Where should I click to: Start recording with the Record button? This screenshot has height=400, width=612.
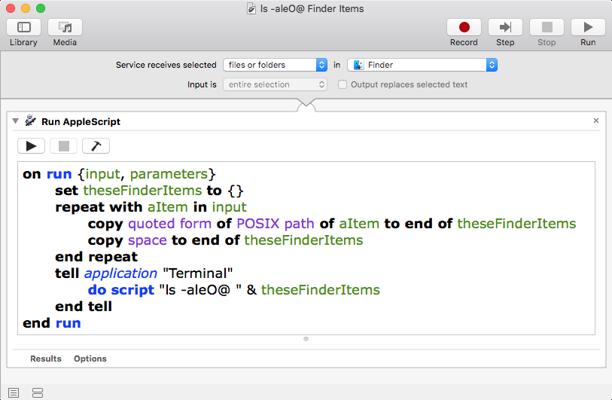[x=464, y=27]
